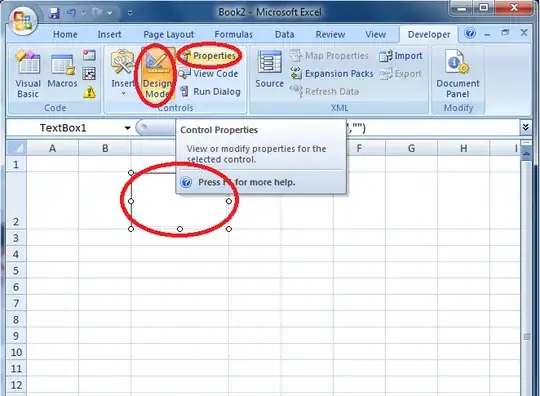Close the workbook window in ribbon
The height and width of the screenshot is (396, 540).
[x=524, y=33]
